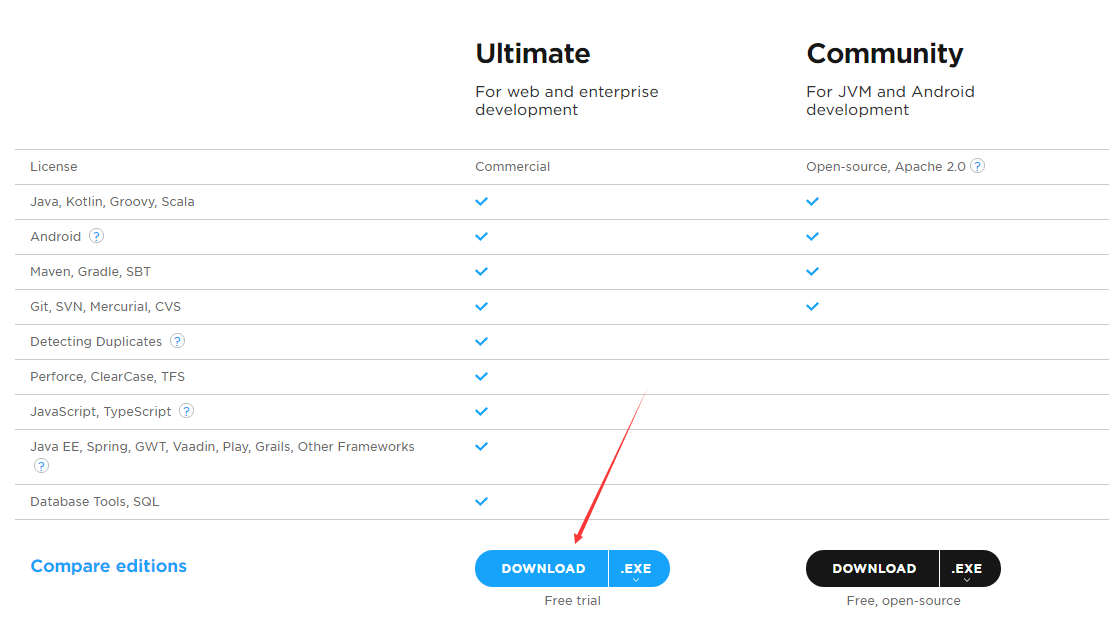Screen dimensions: 1109x620
Task: Click Community checkmark in Android row
Action: click(x=812, y=236)
